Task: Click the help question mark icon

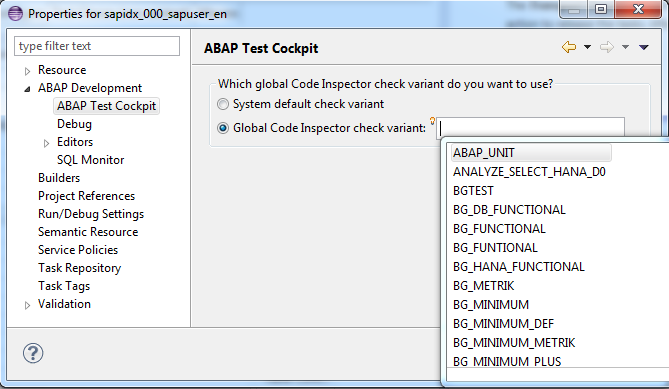Action: [x=33, y=353]
